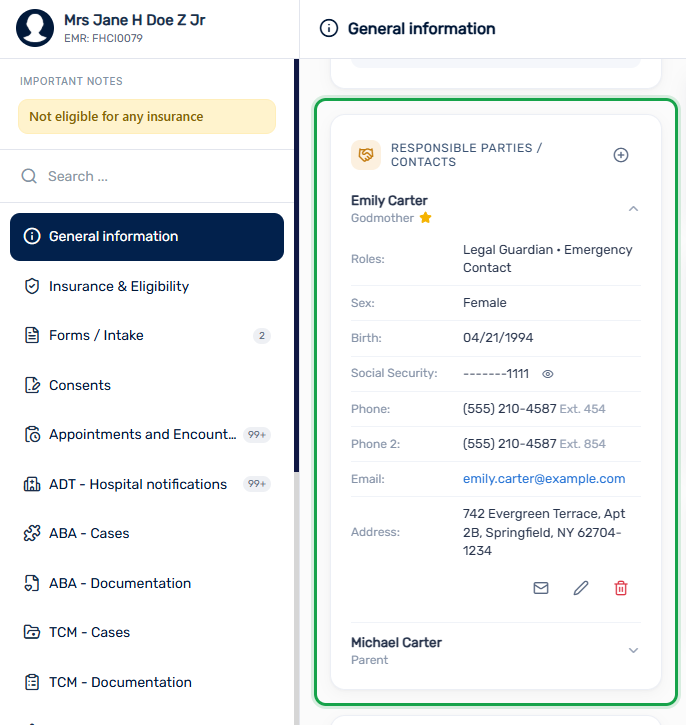Open General information section
Image resolution: width=686 pixels, height=725 pixels.
(x=147, y=237)
